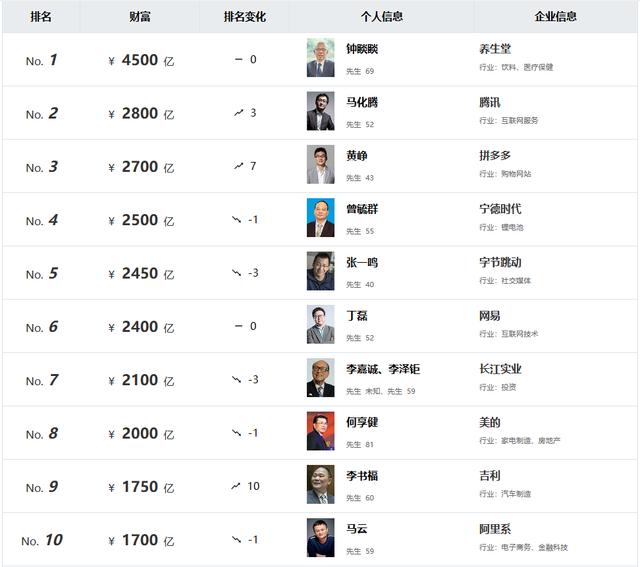Click the 拼多多 company name
The height and width of the screenshot is (567, 640).
click(495, 156)
